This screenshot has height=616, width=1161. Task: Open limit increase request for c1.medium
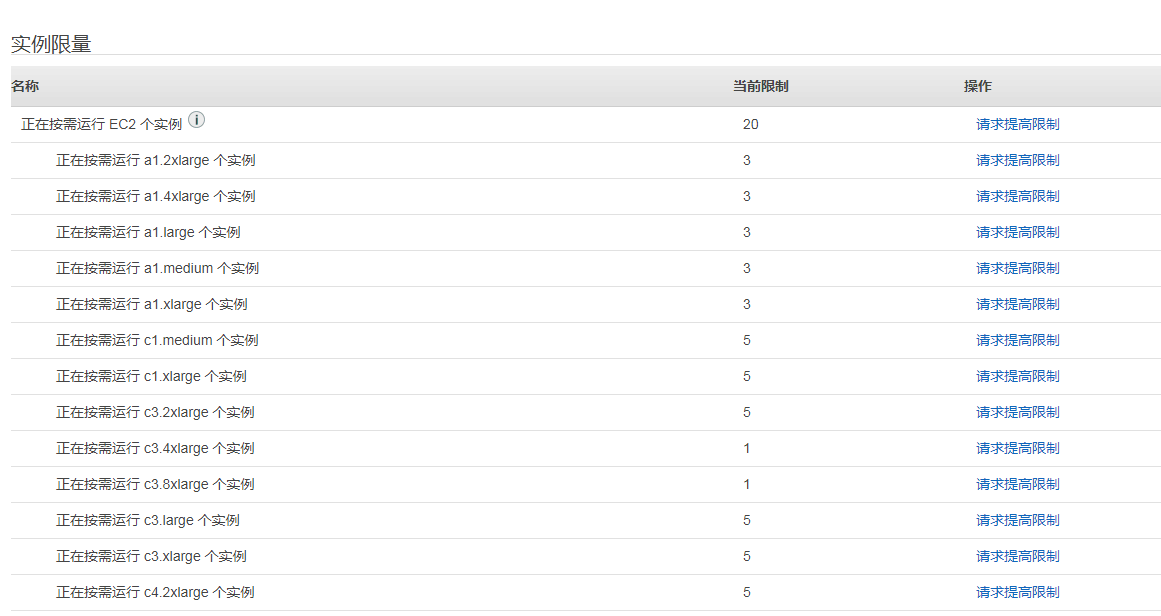pos(1017,340)
